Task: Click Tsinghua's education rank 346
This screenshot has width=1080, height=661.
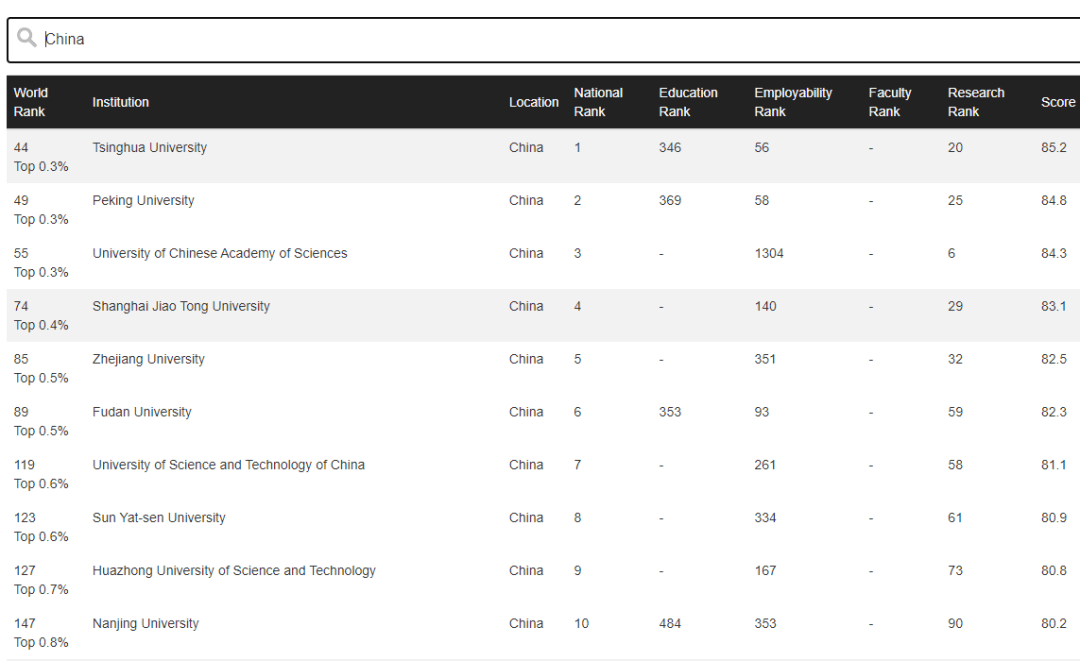Action: tap(669, 147)
